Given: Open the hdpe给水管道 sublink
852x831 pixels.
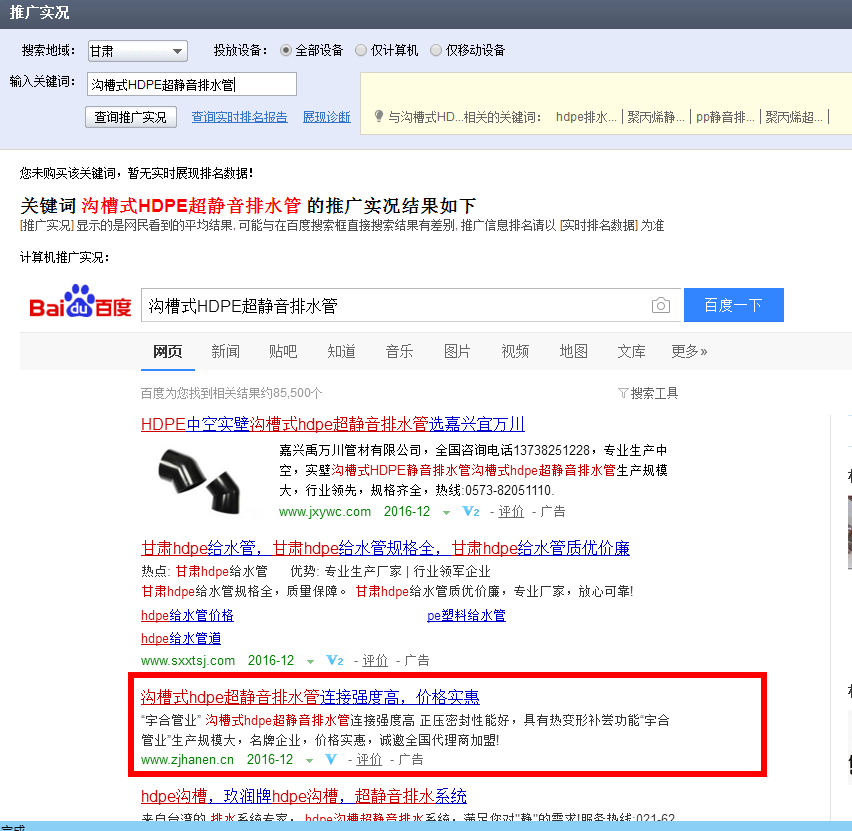Looking at the screenshot, I should pyautogui.click(x=181, y=638).
